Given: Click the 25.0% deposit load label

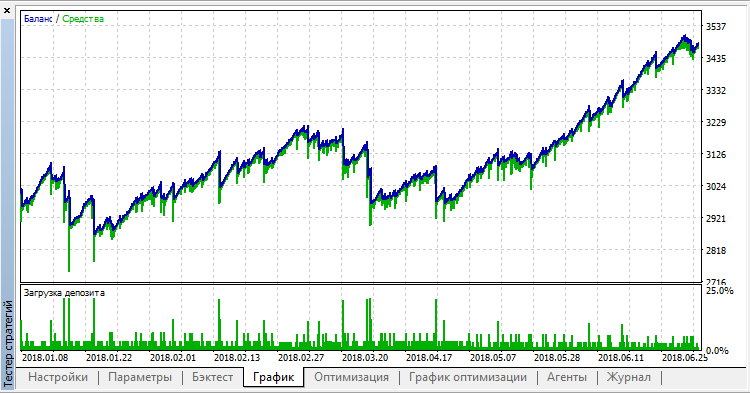Looking at the screenshot, I should (719, 291).
